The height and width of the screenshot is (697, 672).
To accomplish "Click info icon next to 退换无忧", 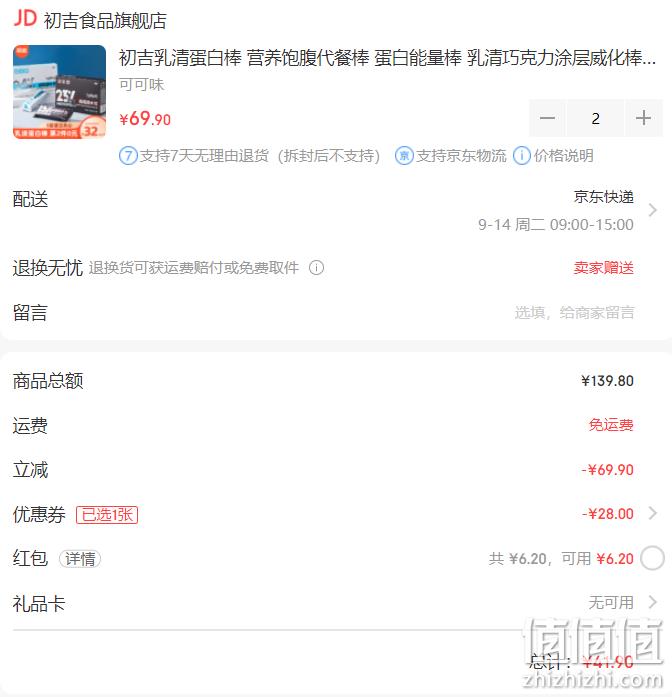I will (316, 268).
